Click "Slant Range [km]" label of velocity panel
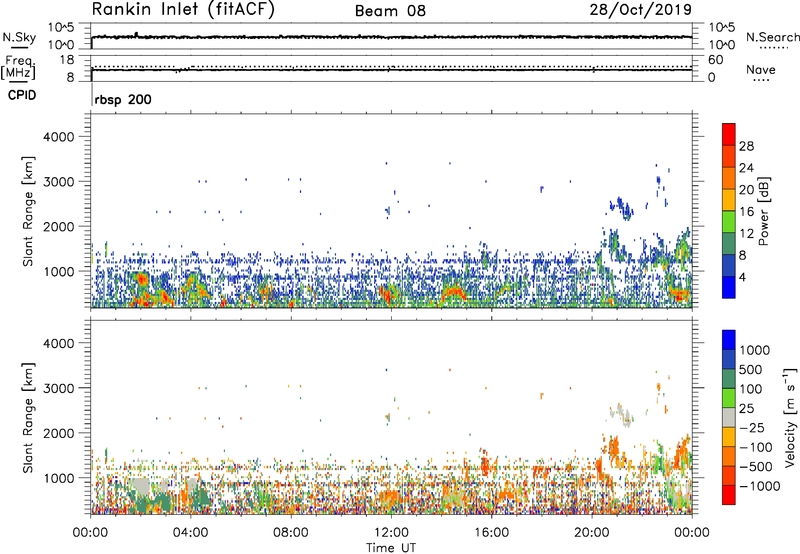The width and height of the screenshot is (800, 554). coord(28,418)
